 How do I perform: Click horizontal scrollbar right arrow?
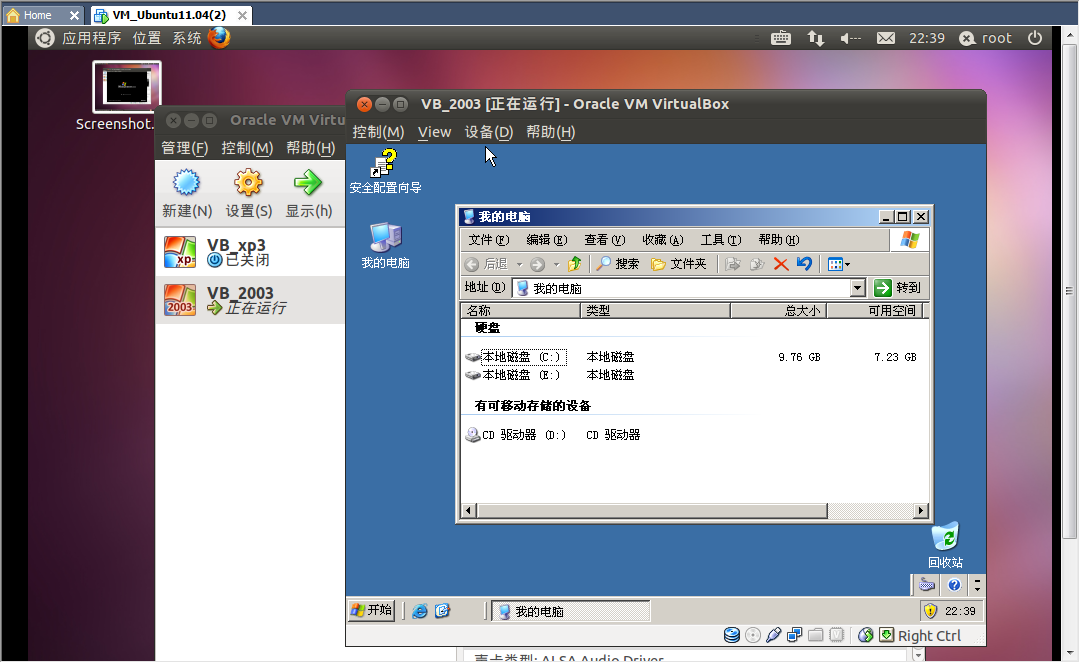[921, 511]
